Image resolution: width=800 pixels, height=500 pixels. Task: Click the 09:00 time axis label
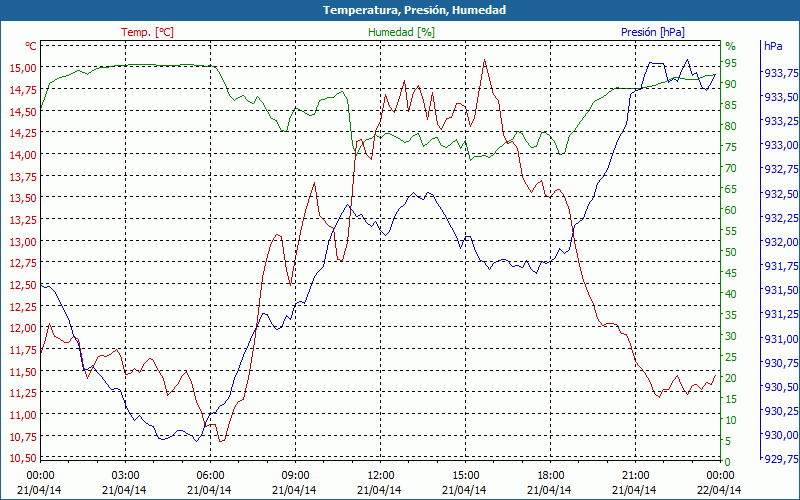click(294, 476)
